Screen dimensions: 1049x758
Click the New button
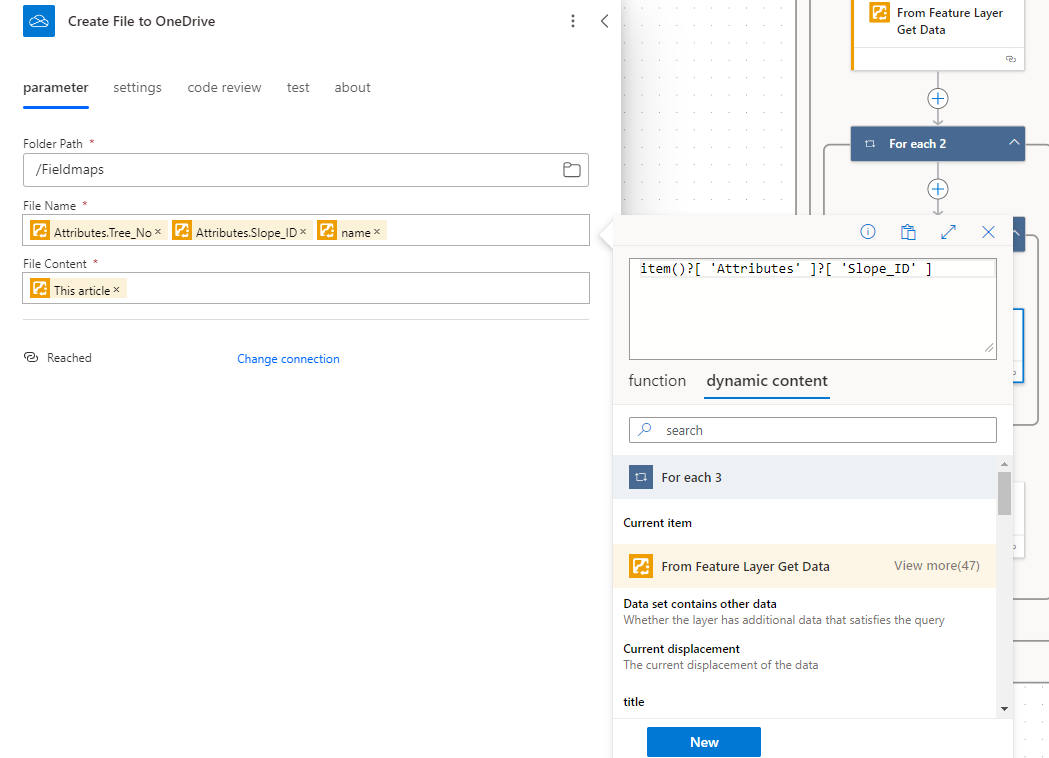coord(703,742)
